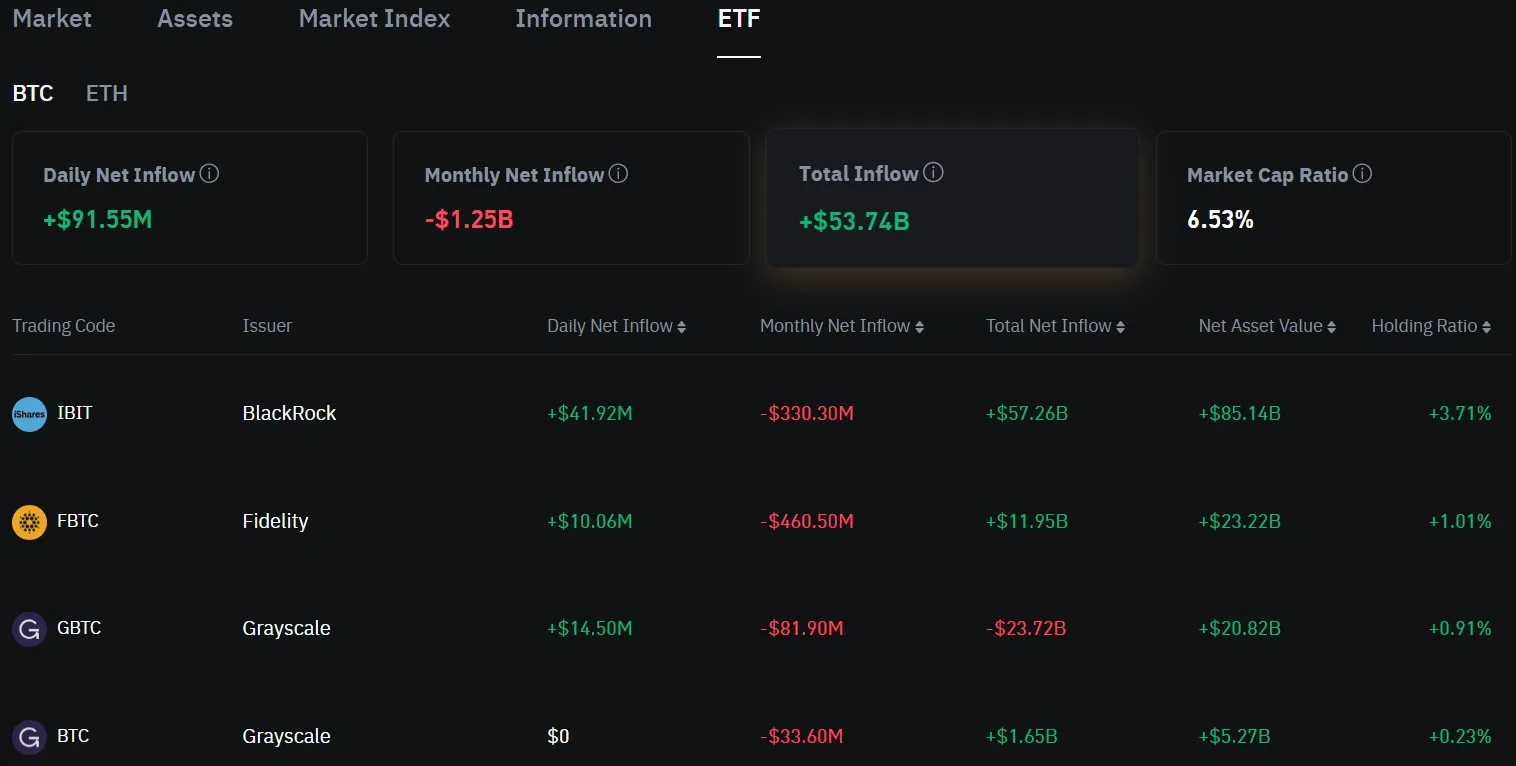Click the iShares IBIT logo icon

click(29, 414)
